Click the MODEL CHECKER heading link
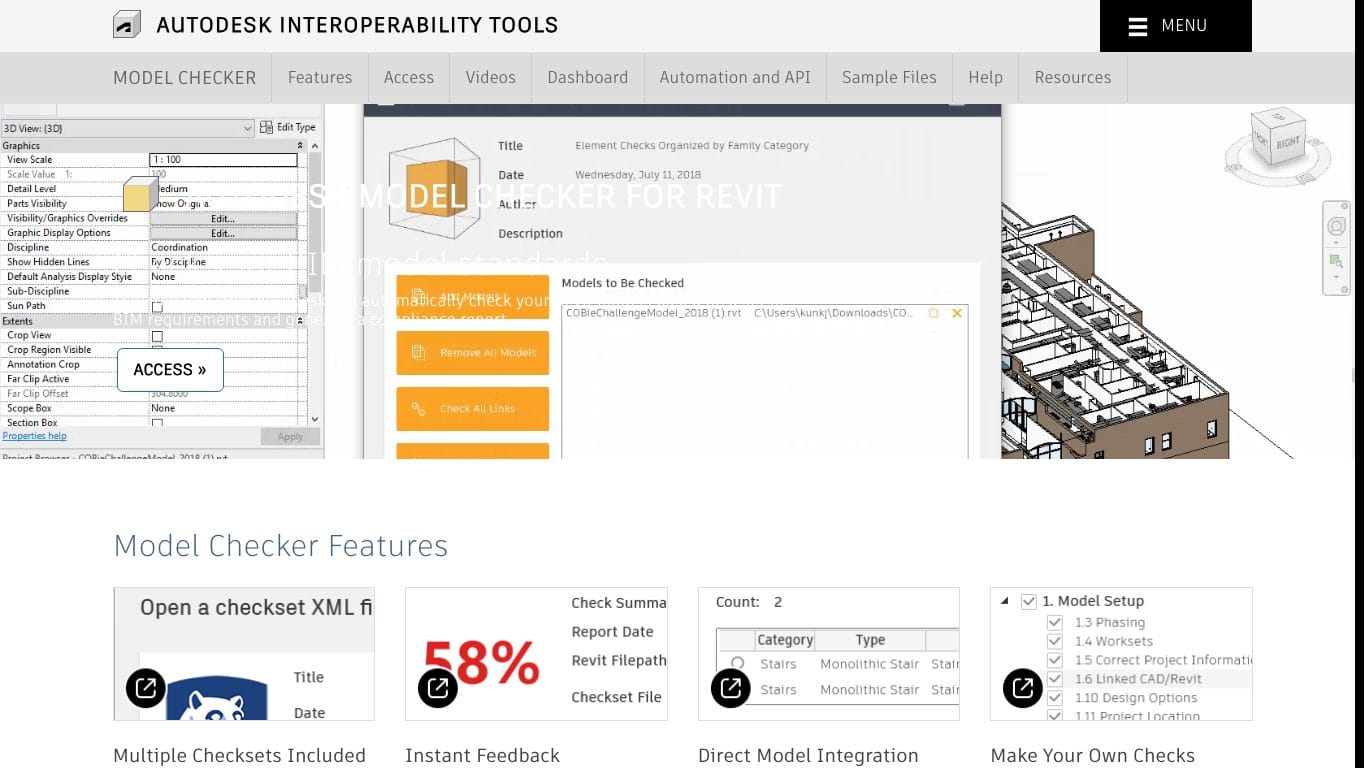Image resolution: width=1365 pixels, height=768 pixels. pyautogui.click(x=185, y=77)
